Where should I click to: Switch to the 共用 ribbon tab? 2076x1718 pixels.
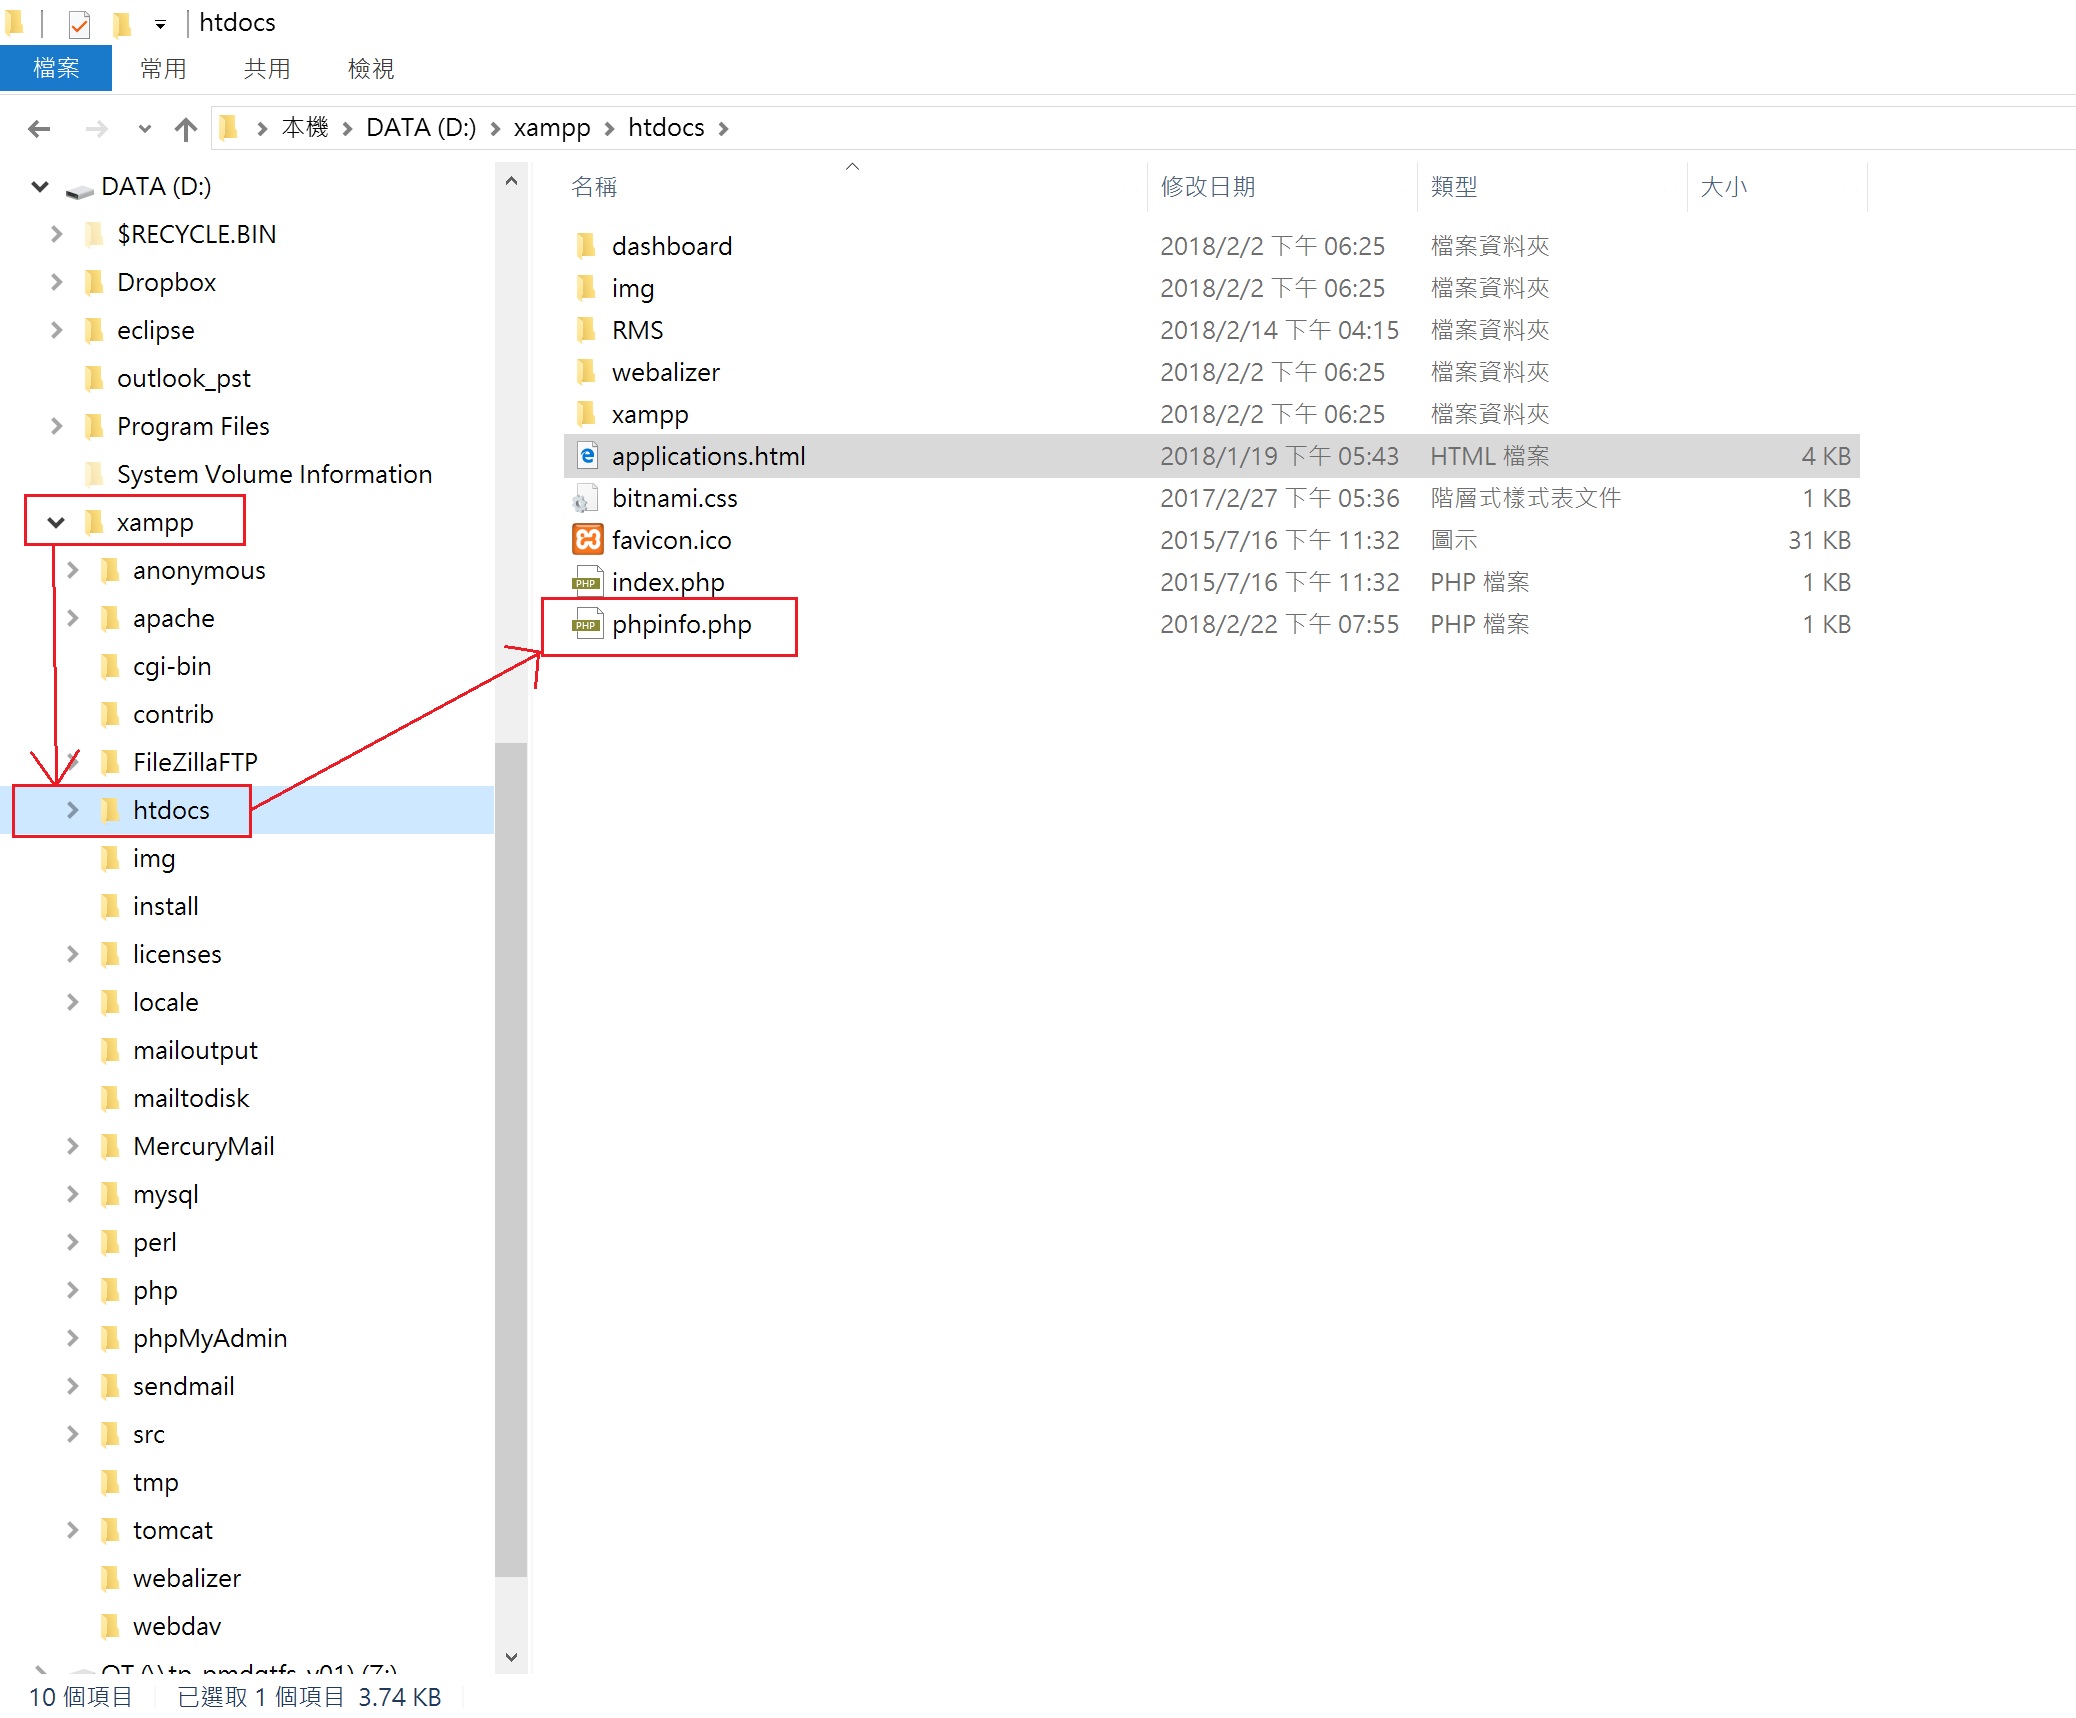pos(267,68)
